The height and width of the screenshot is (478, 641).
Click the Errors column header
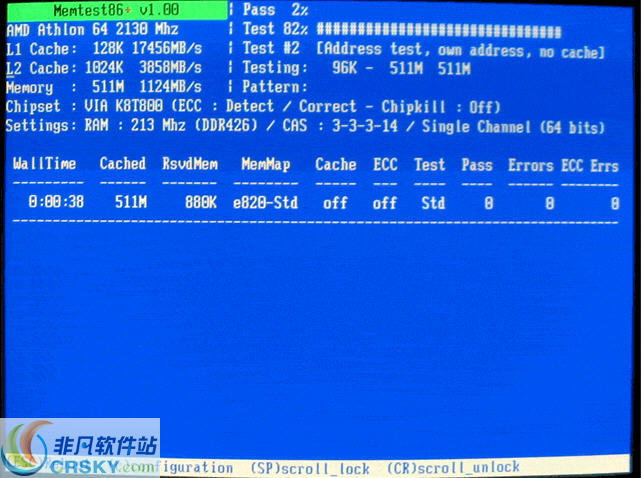(x=531, y=166)
